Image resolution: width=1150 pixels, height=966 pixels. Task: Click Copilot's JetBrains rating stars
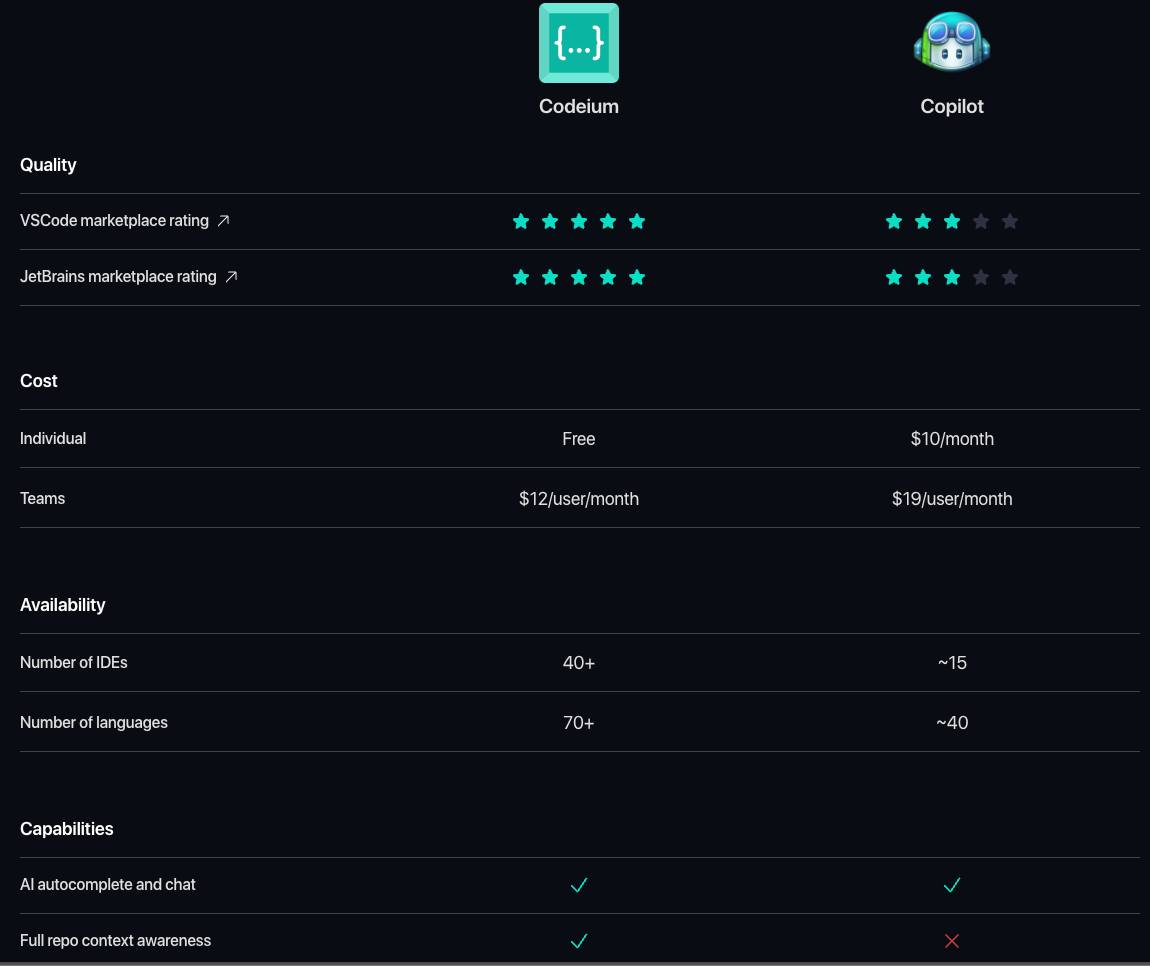[951, 277]
